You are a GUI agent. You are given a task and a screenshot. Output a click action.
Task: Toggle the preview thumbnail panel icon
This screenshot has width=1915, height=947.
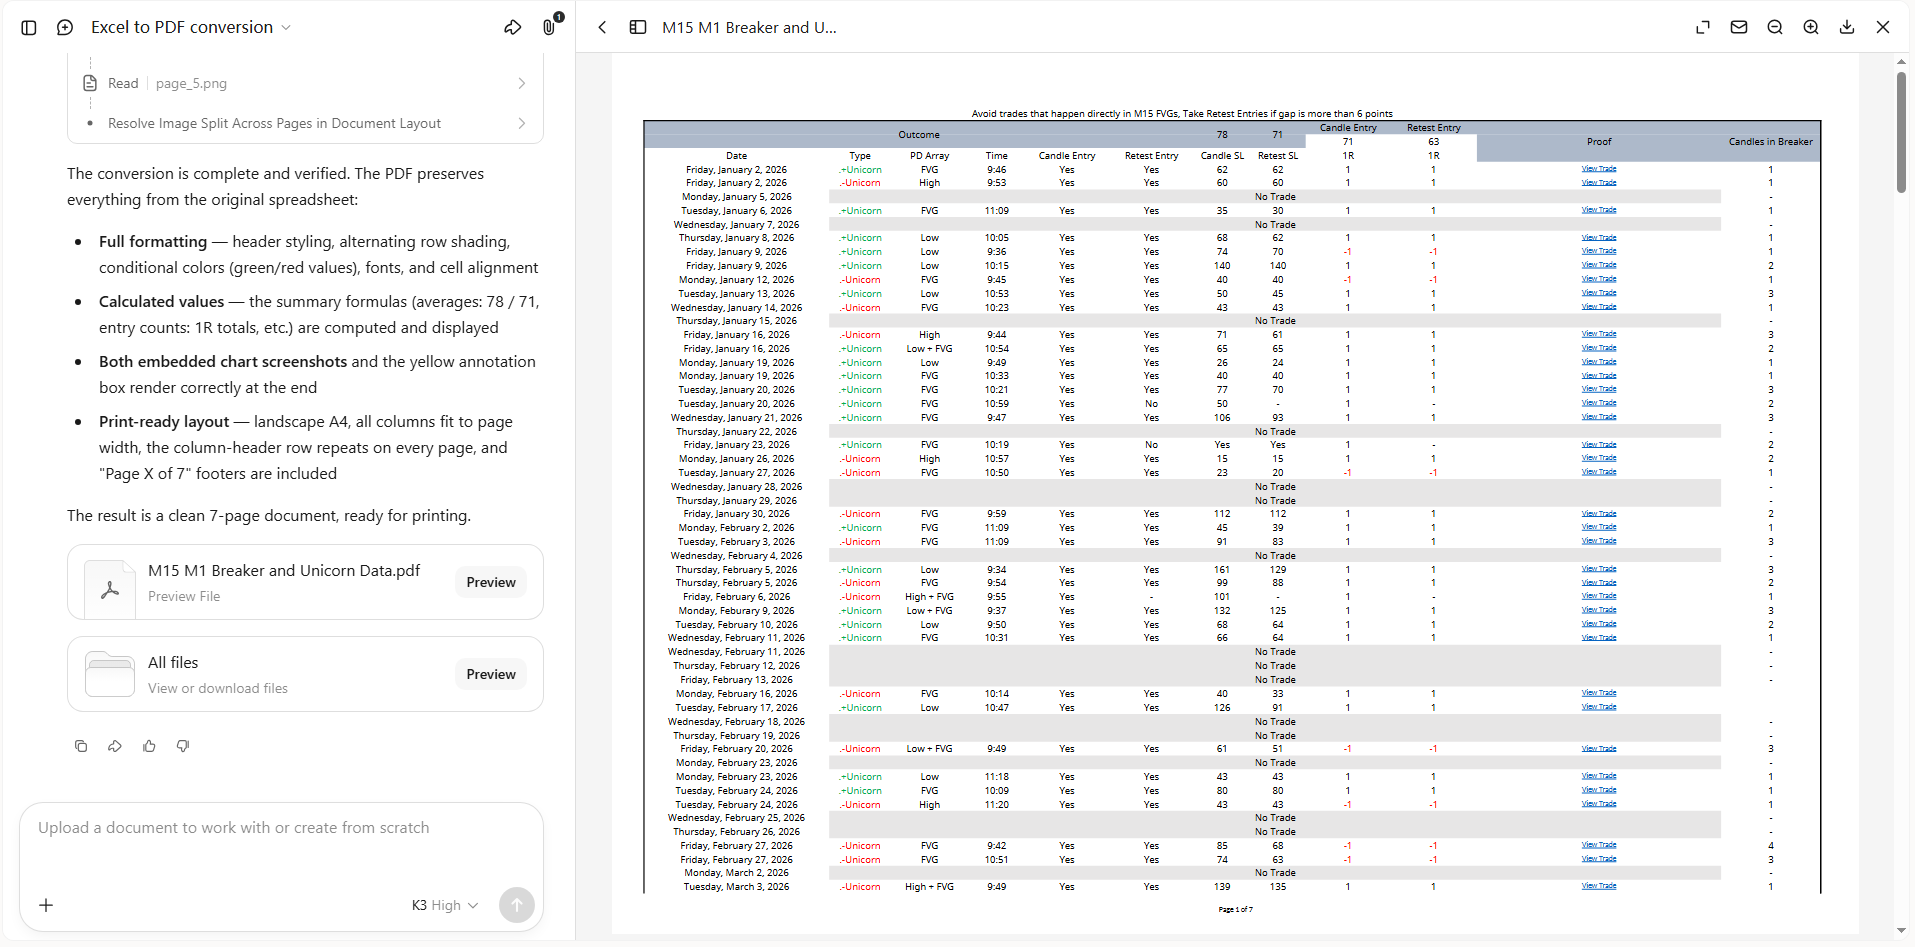coord(638,28)
